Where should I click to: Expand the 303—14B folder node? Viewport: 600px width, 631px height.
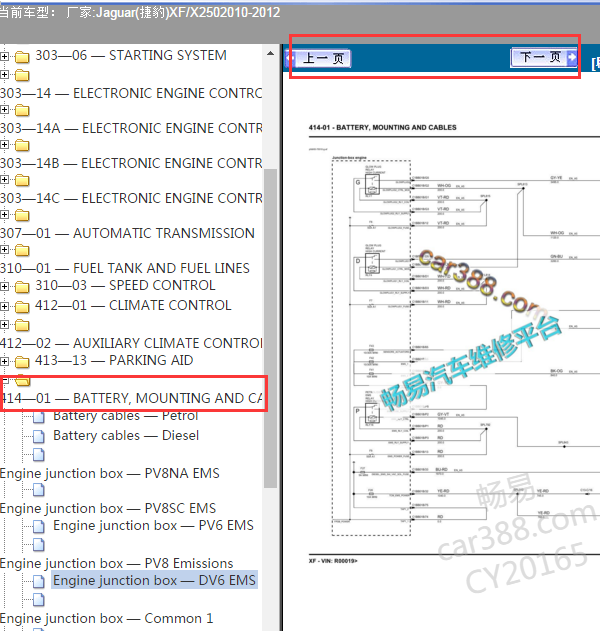pyautogui.click(x=4, y=144)
